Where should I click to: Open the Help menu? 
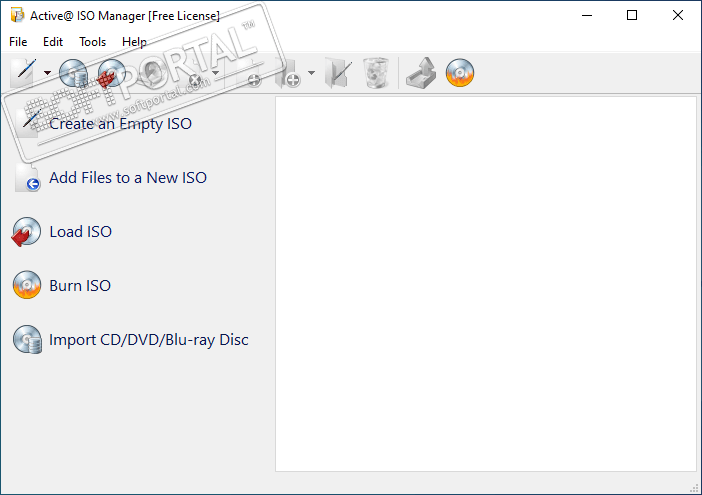coord(134,42)
